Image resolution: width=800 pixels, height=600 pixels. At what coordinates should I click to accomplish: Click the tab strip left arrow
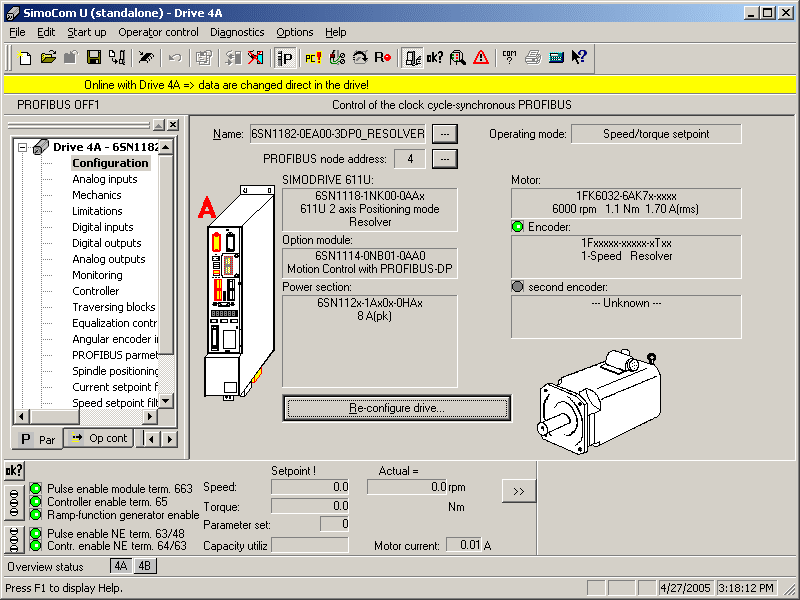point(151,439)
